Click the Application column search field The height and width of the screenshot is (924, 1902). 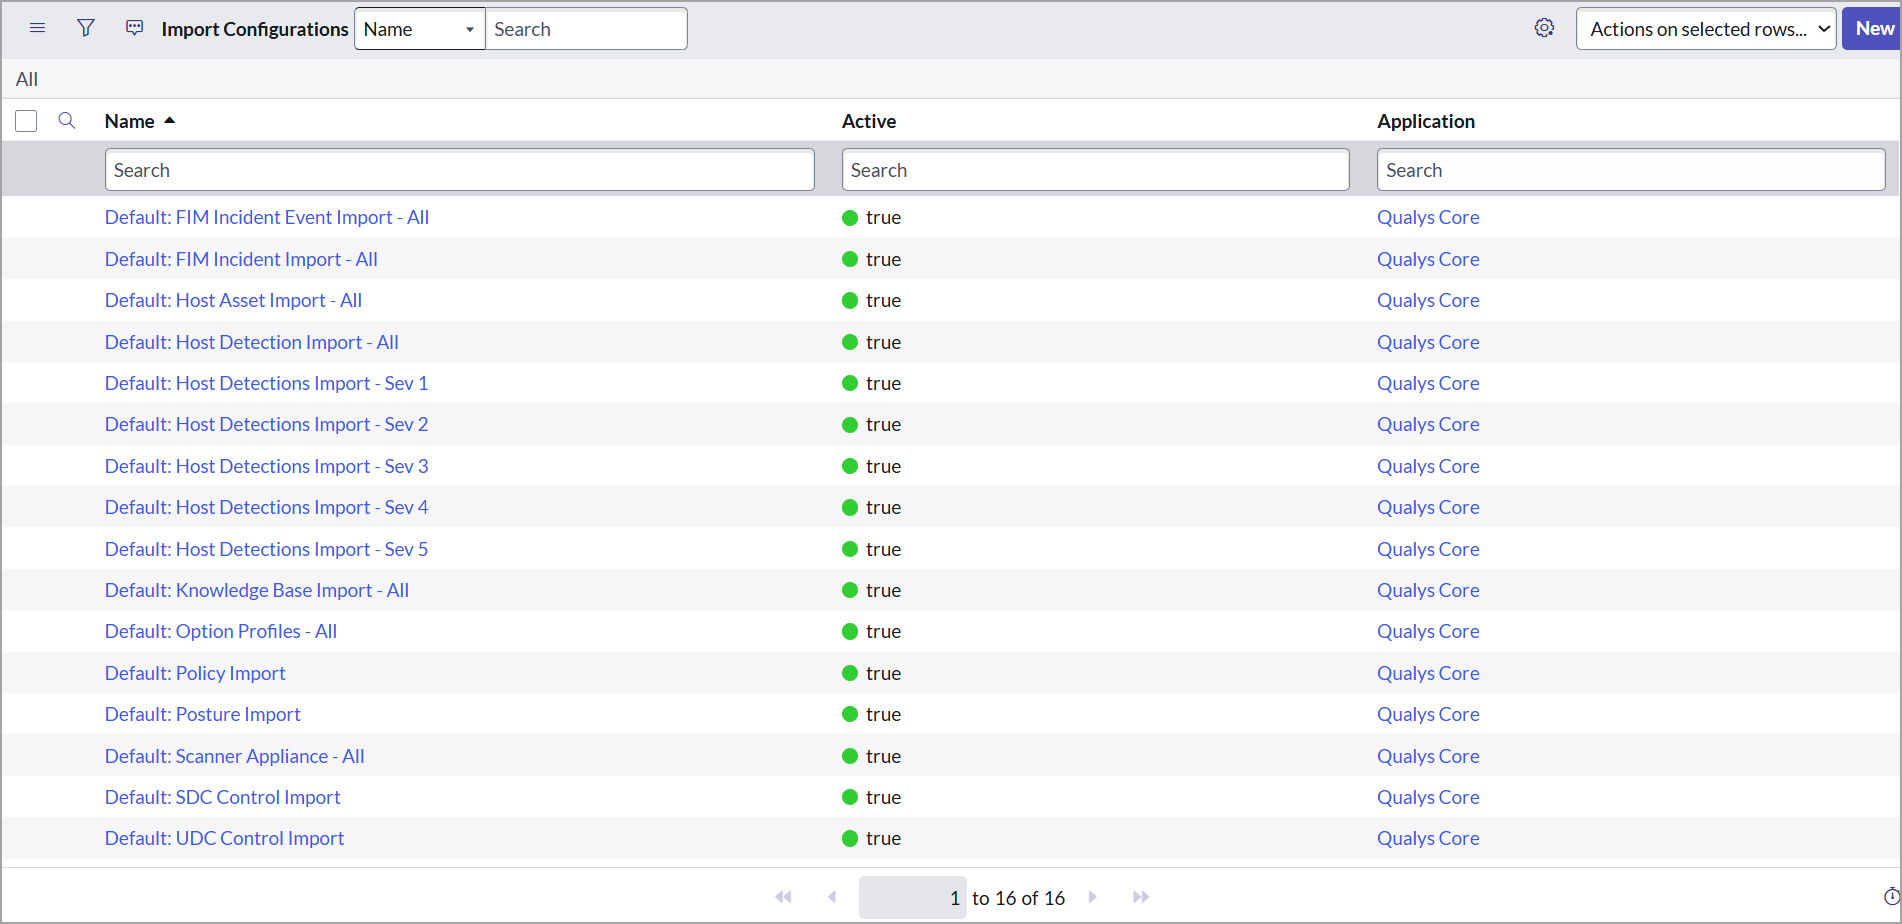pos(1630,170)
